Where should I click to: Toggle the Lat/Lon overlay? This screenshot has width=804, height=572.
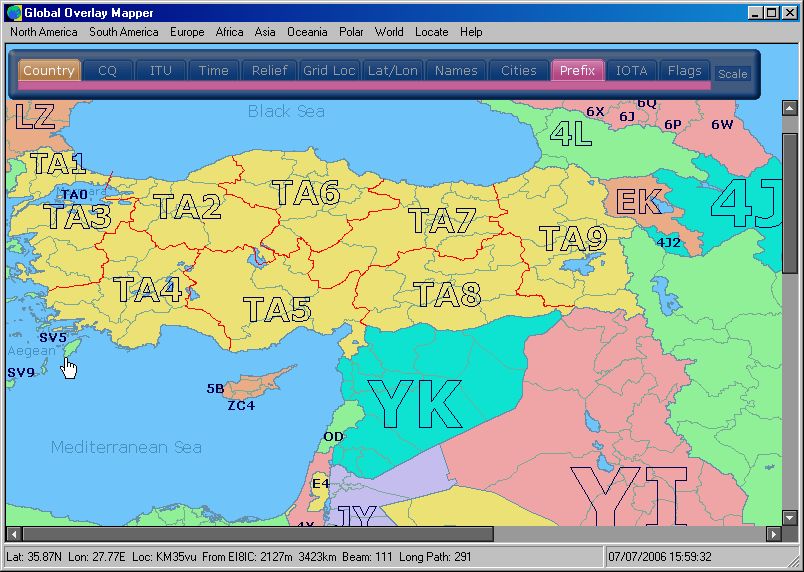click(393, 70)
